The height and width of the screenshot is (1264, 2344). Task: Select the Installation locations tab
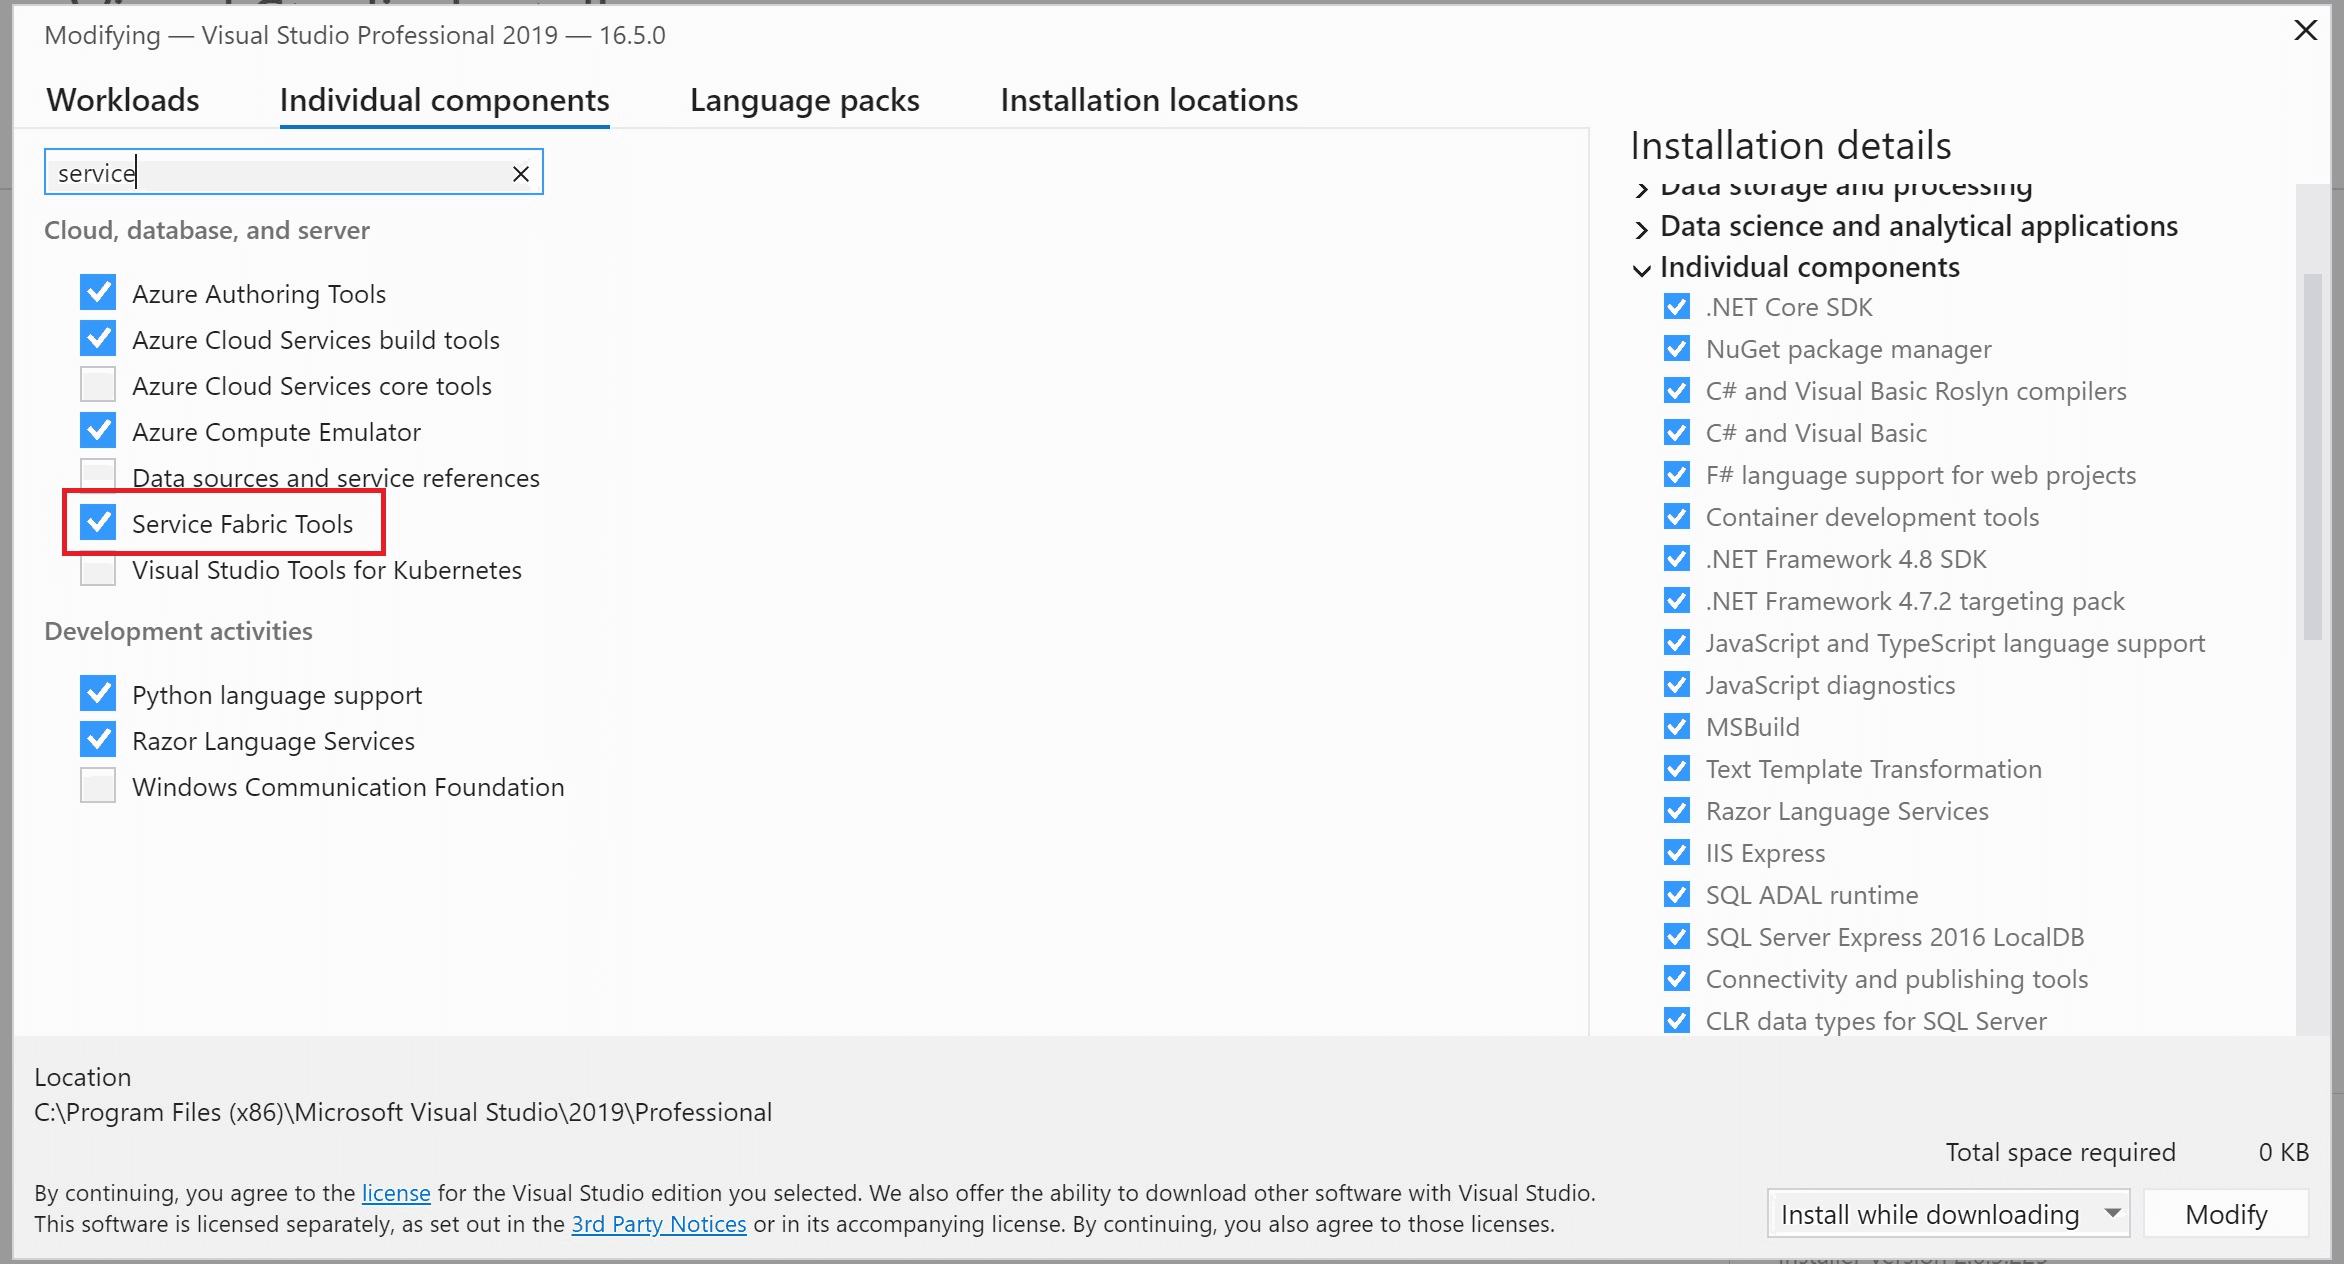[x=1148, y=99]
